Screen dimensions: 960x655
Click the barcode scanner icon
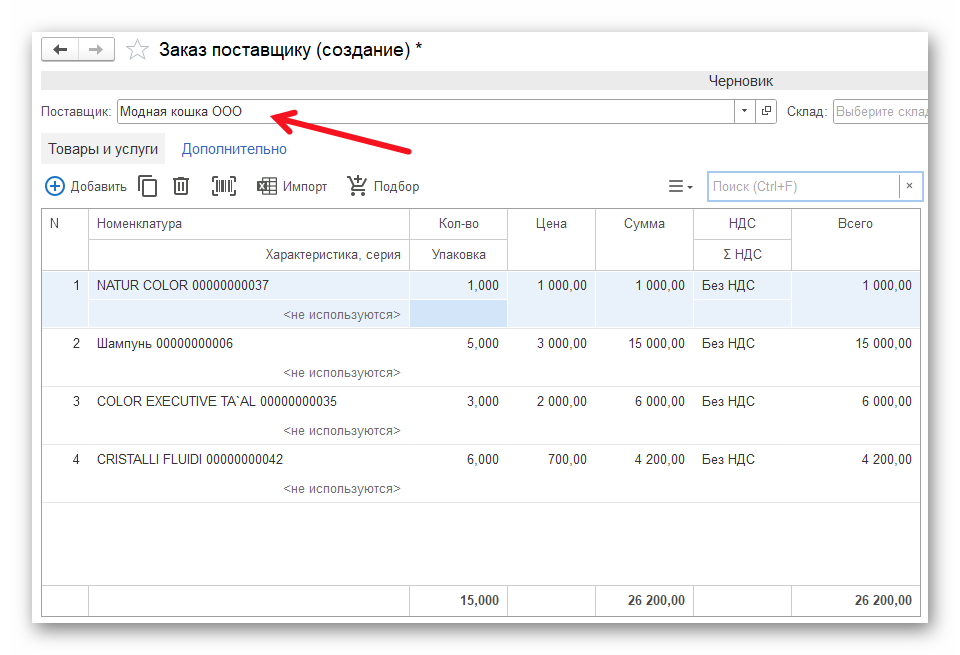224,186
